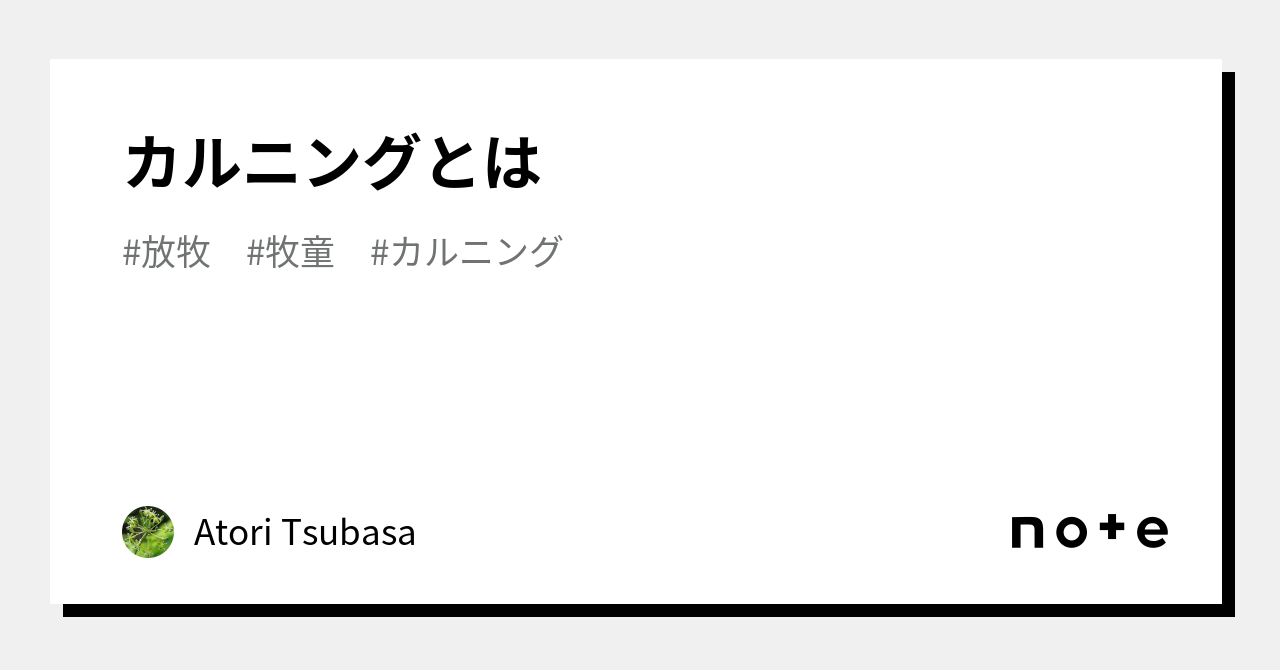This screenshot has height=670, width=1280.
Task: Click the note logo
Action: [x=1089, y=532]
